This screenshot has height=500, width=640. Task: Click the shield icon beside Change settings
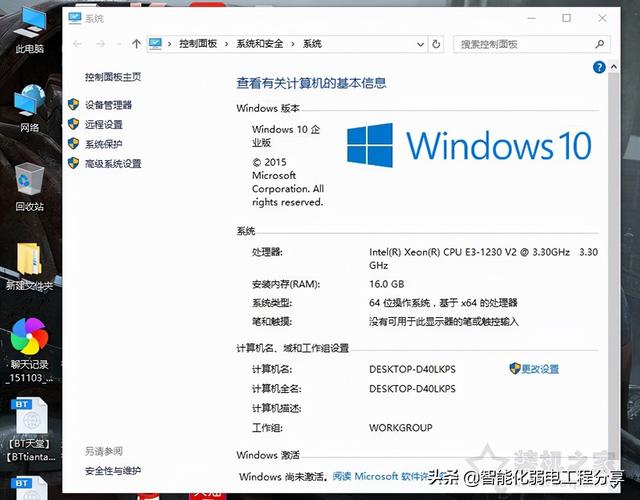click(515, 369)
